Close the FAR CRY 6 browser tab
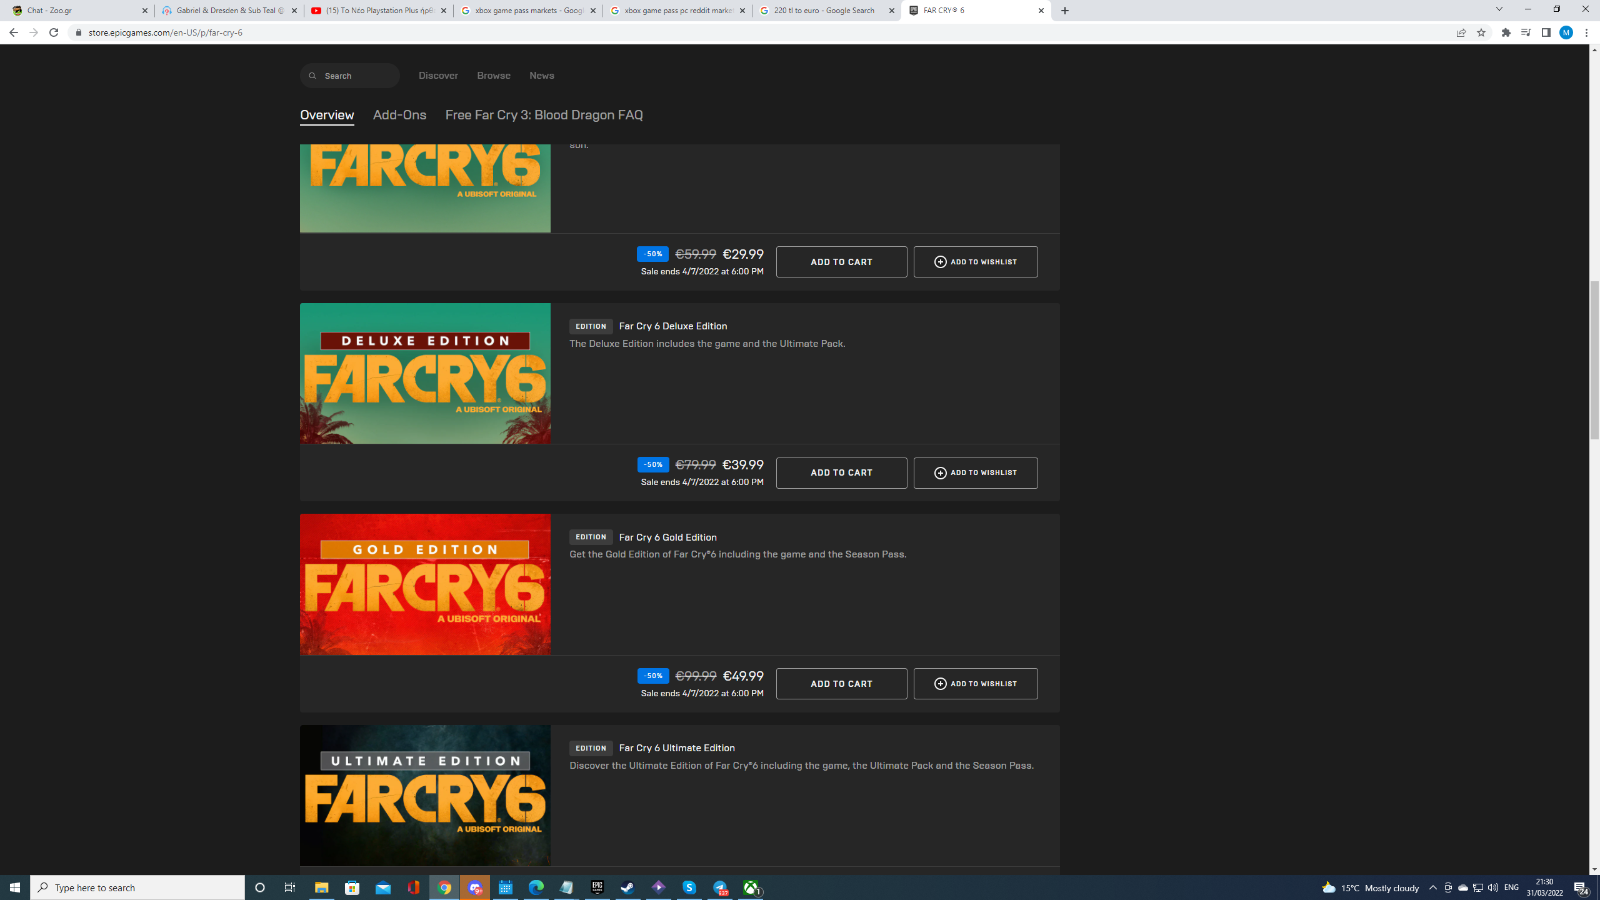This screenshot has height=900, width=1600. (1041, 10)
